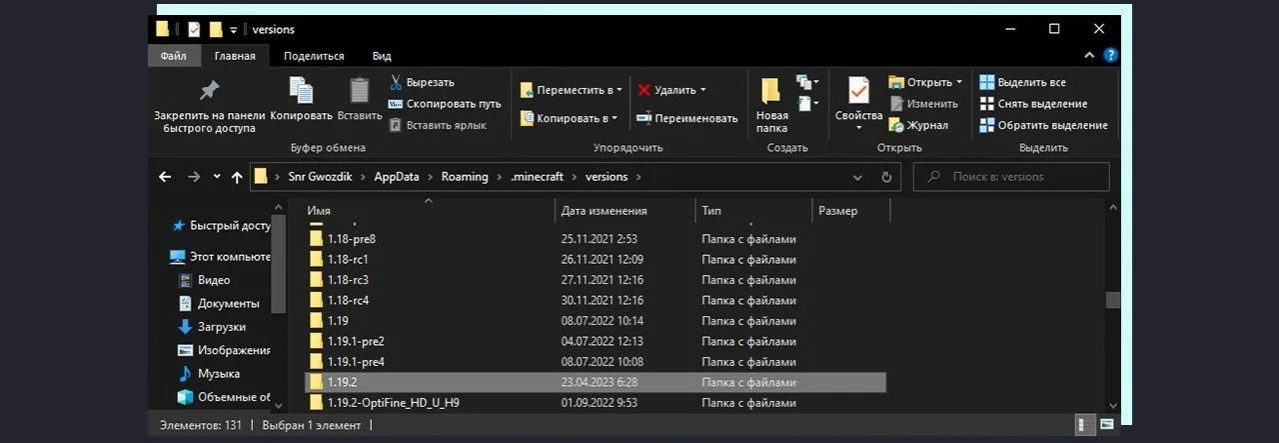Click Вырезать (Cut) scissors icon
This screenshot has height=443, width=1279.
click(396, 82)
